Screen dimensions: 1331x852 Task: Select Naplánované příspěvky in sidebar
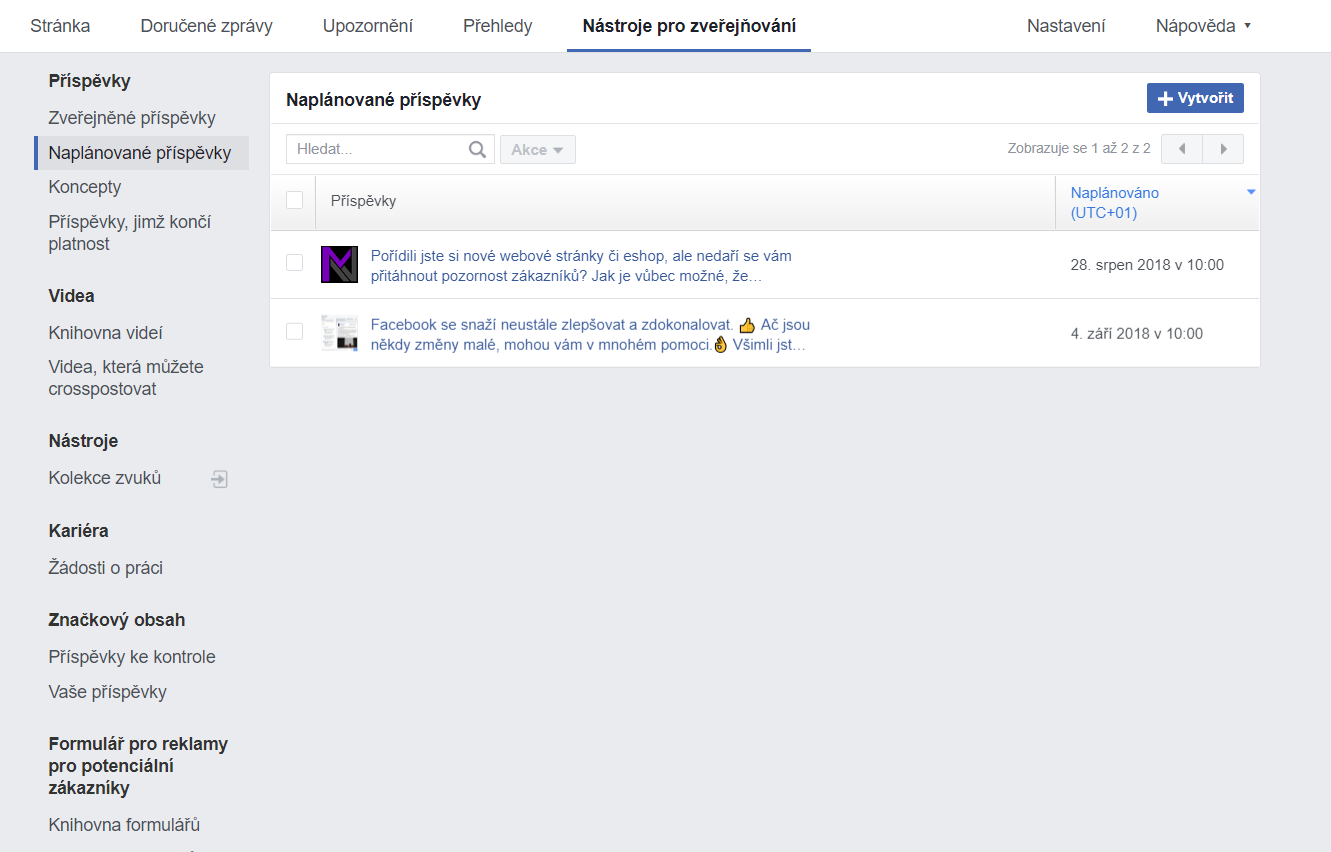140,153
